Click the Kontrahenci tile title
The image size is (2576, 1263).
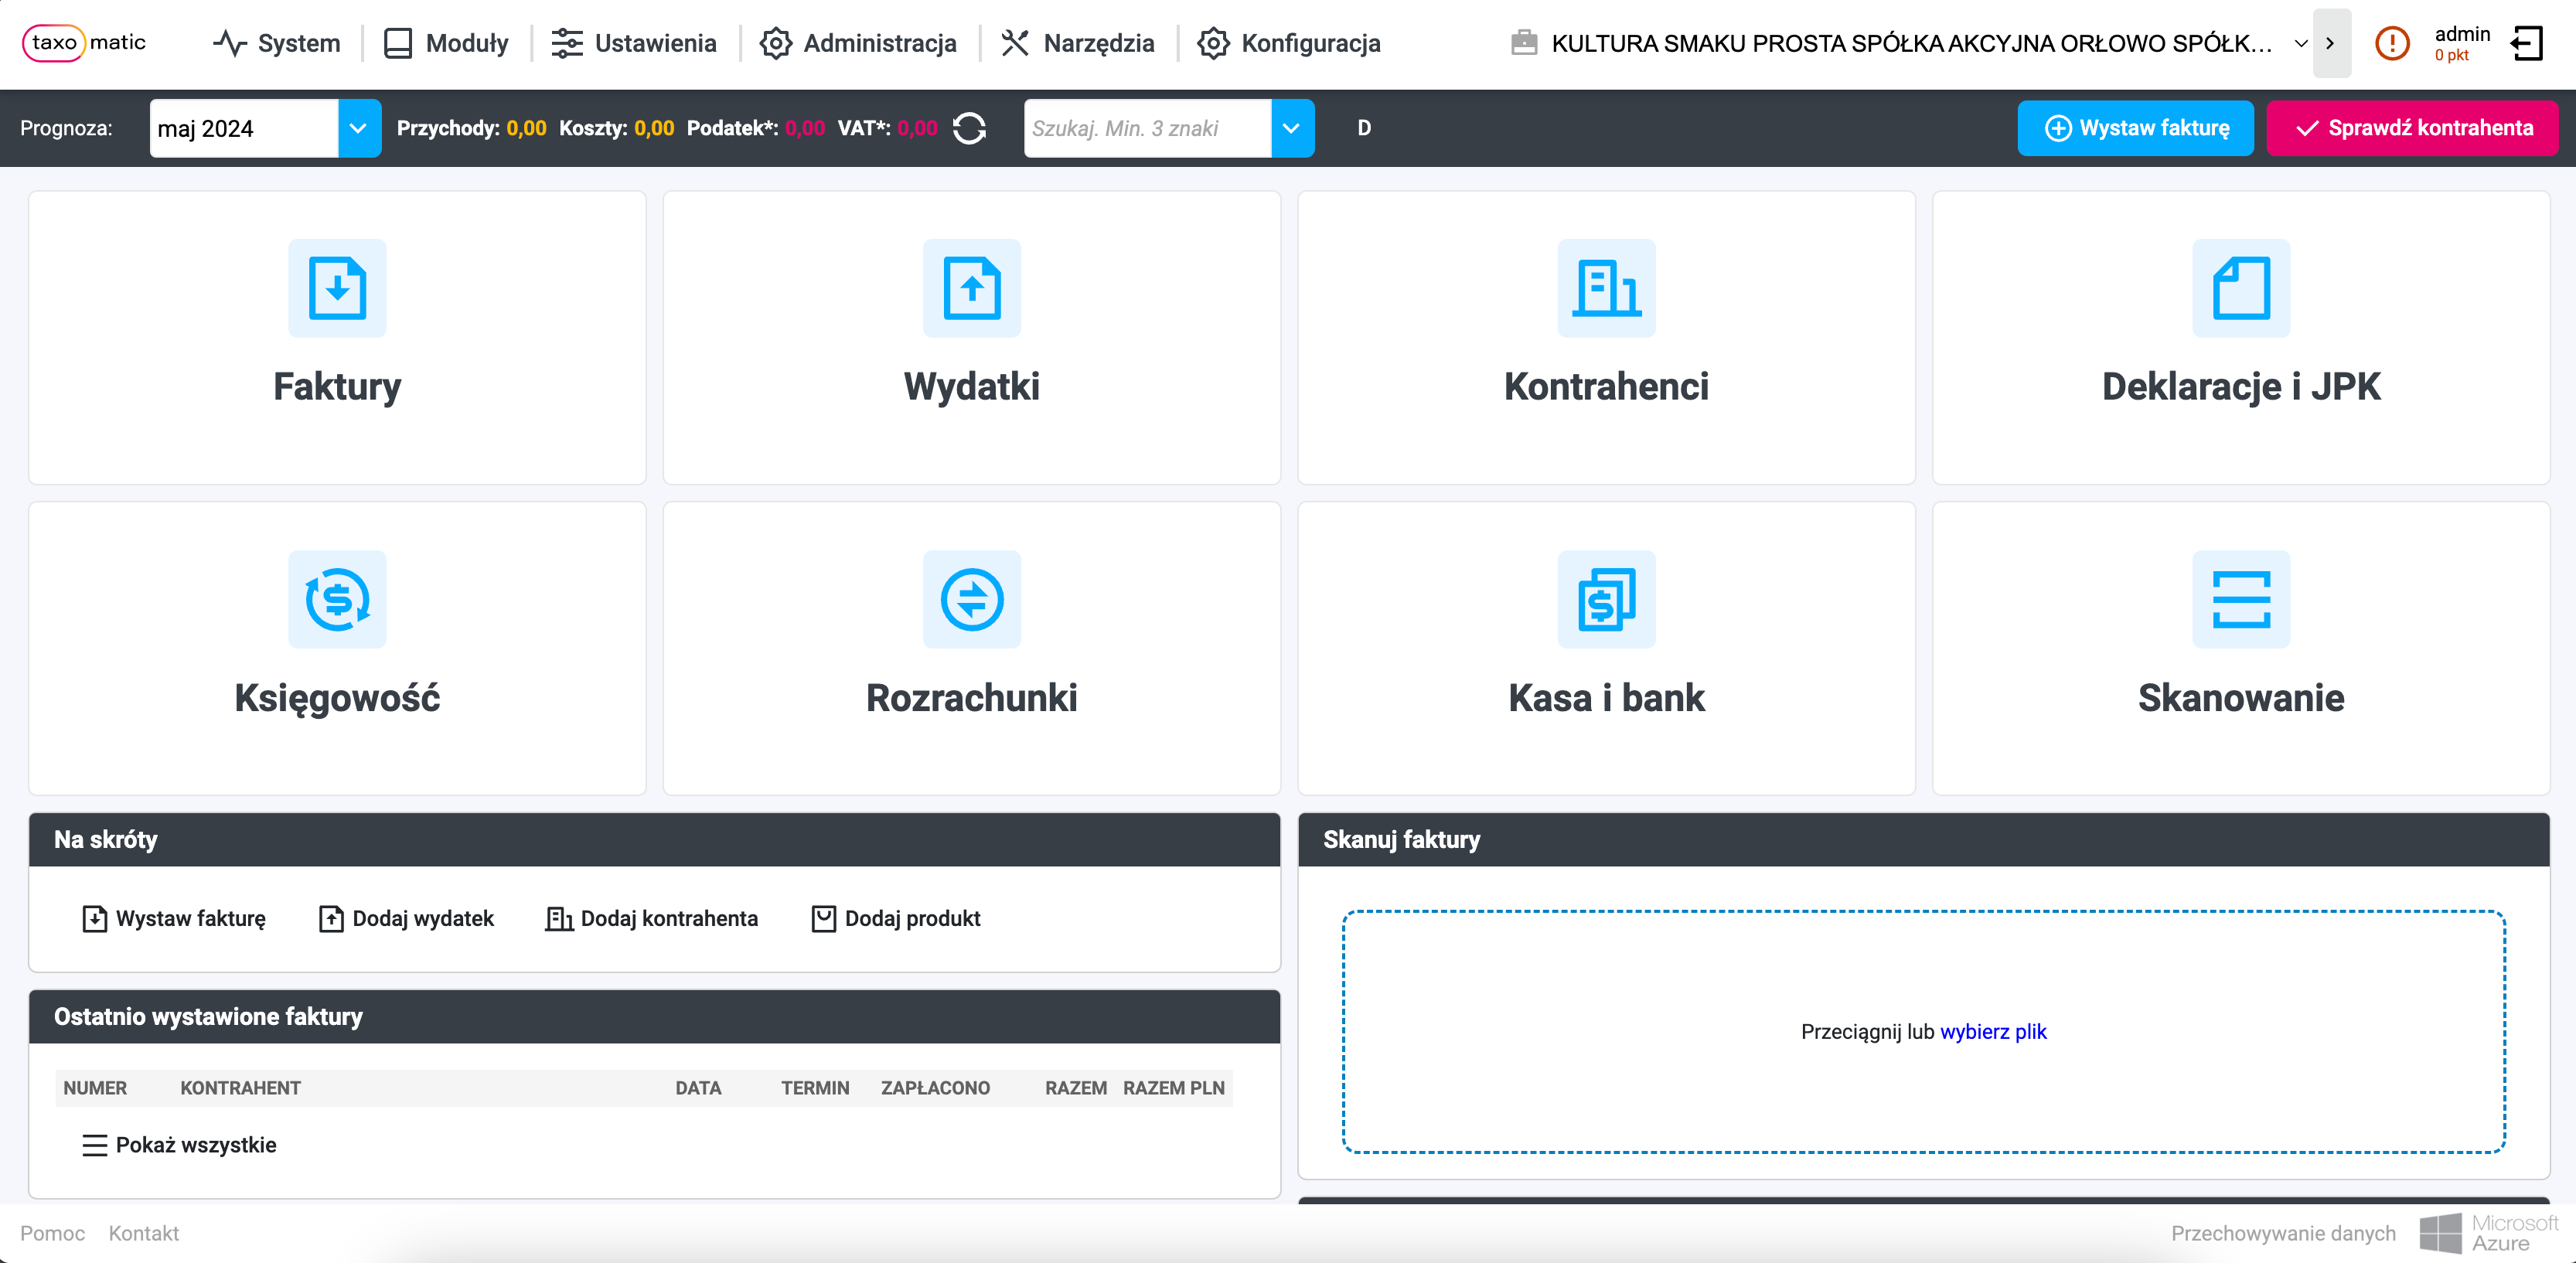coord(1606,387)
